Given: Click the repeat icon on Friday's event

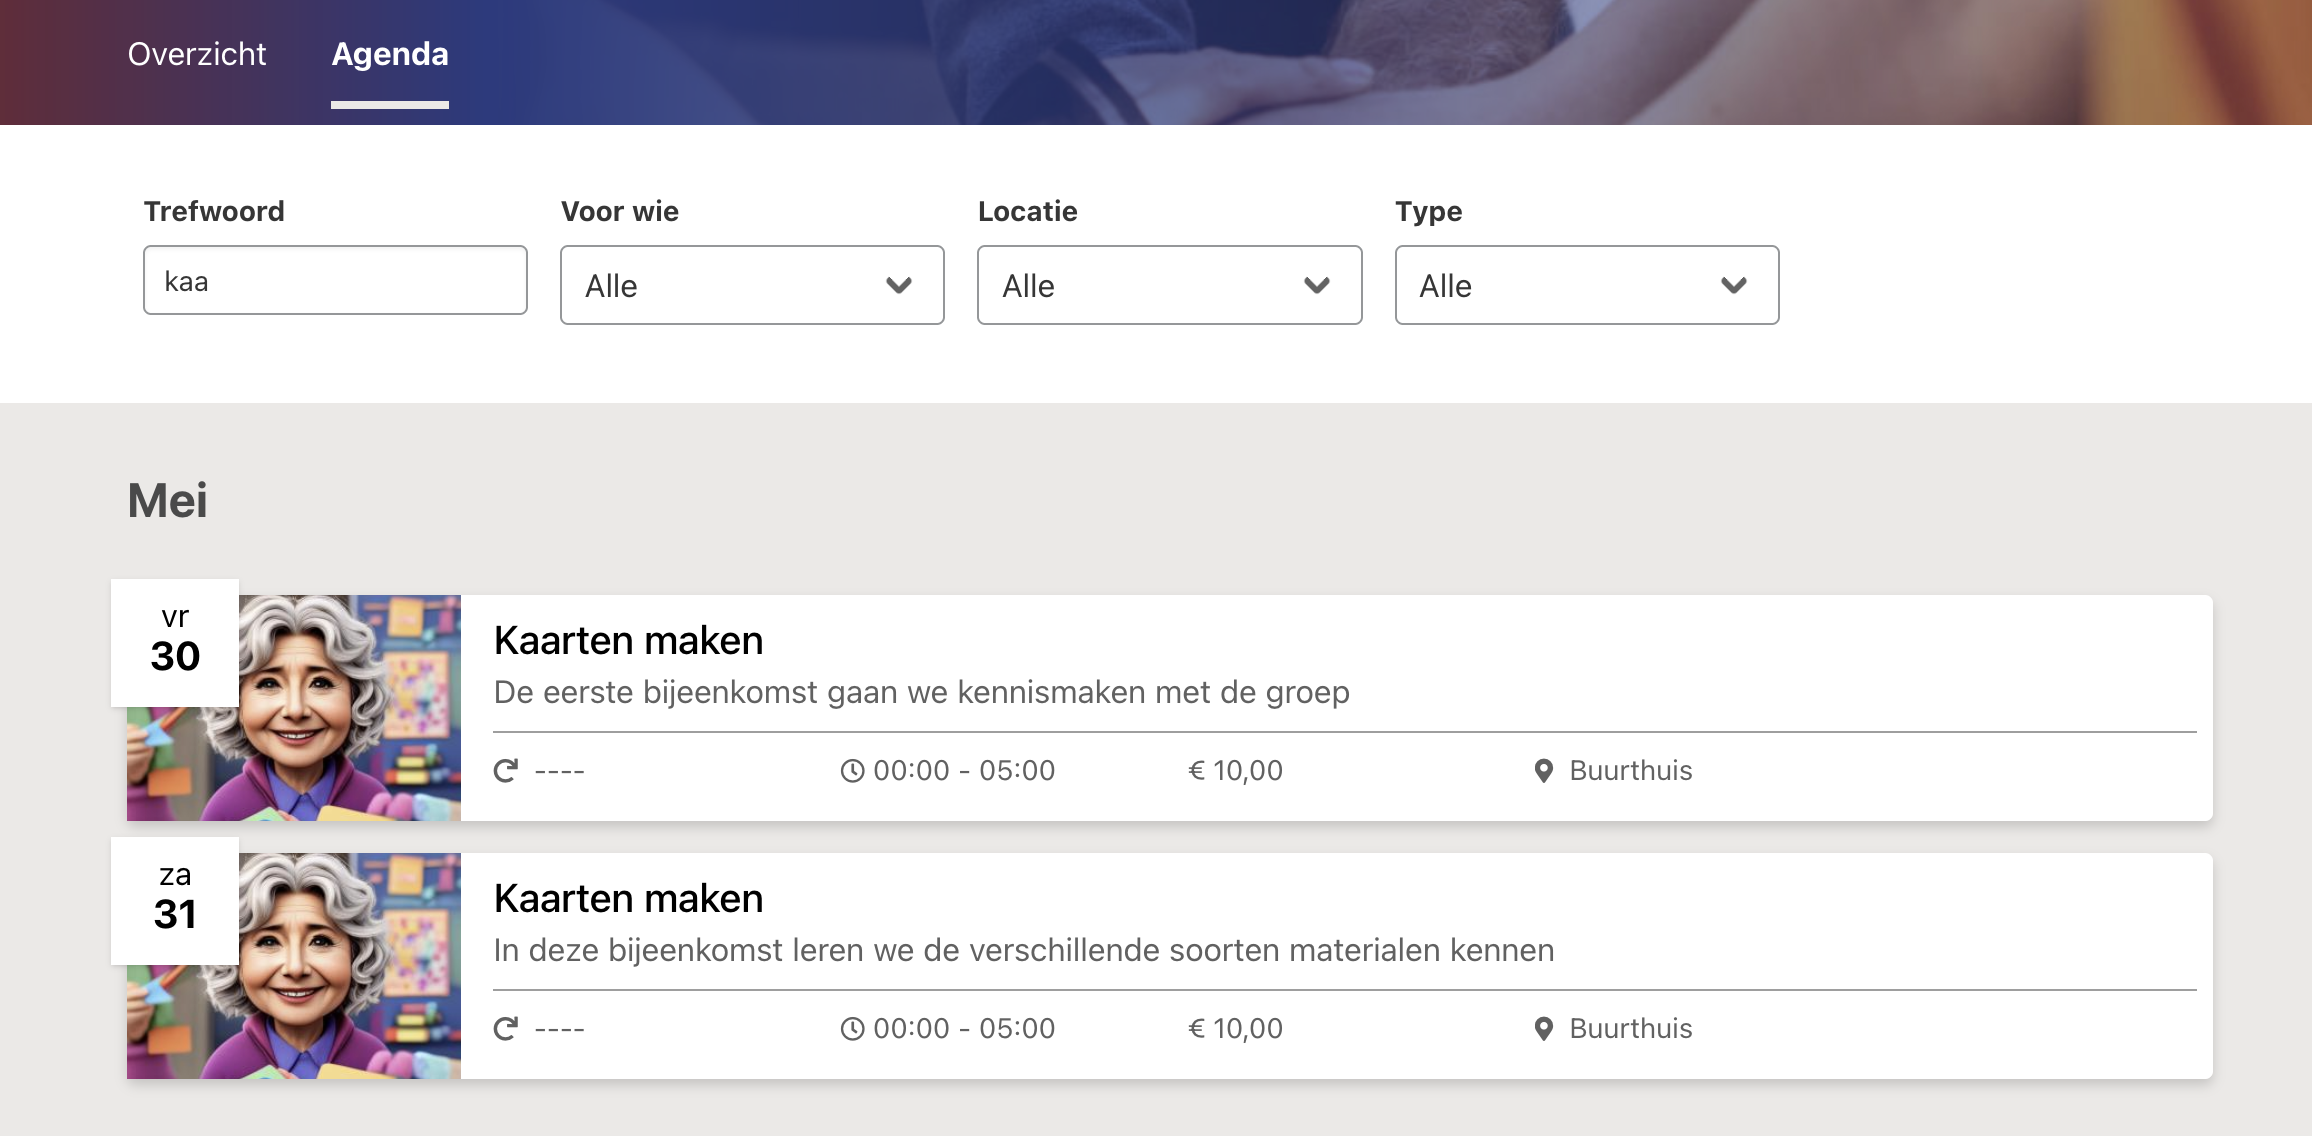Looking at the screenshot, I should pos(506,770).
